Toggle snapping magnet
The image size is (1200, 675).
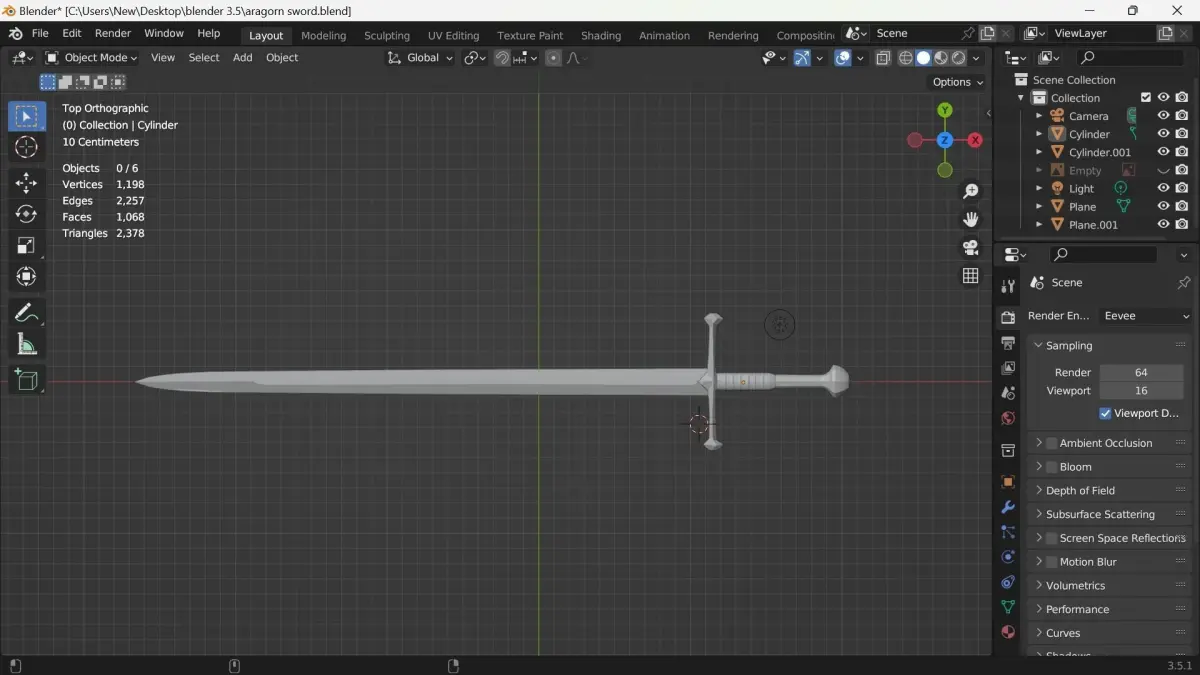point(502,58)
